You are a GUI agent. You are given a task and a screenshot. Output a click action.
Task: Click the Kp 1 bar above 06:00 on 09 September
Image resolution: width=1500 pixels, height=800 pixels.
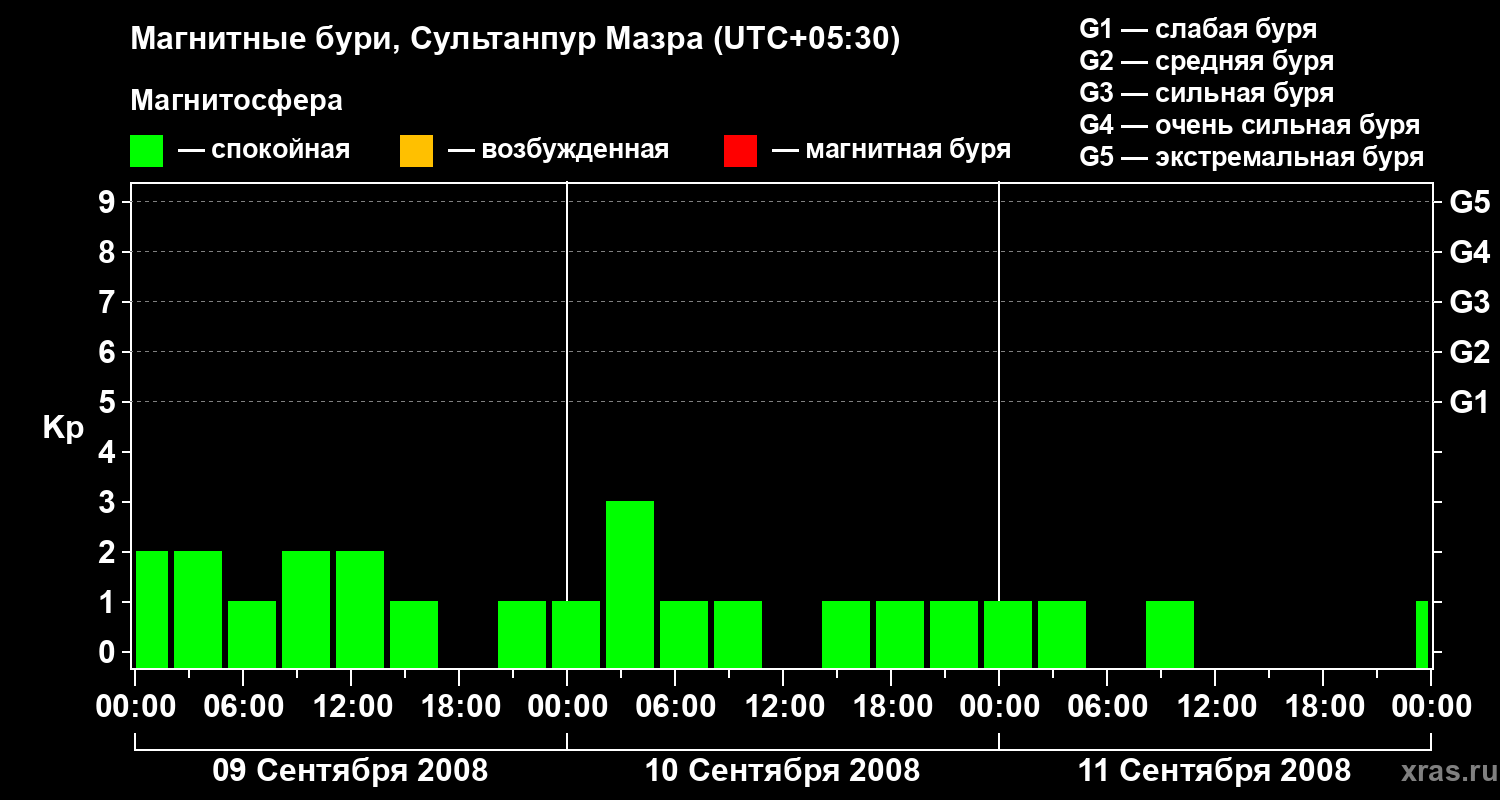252,634
